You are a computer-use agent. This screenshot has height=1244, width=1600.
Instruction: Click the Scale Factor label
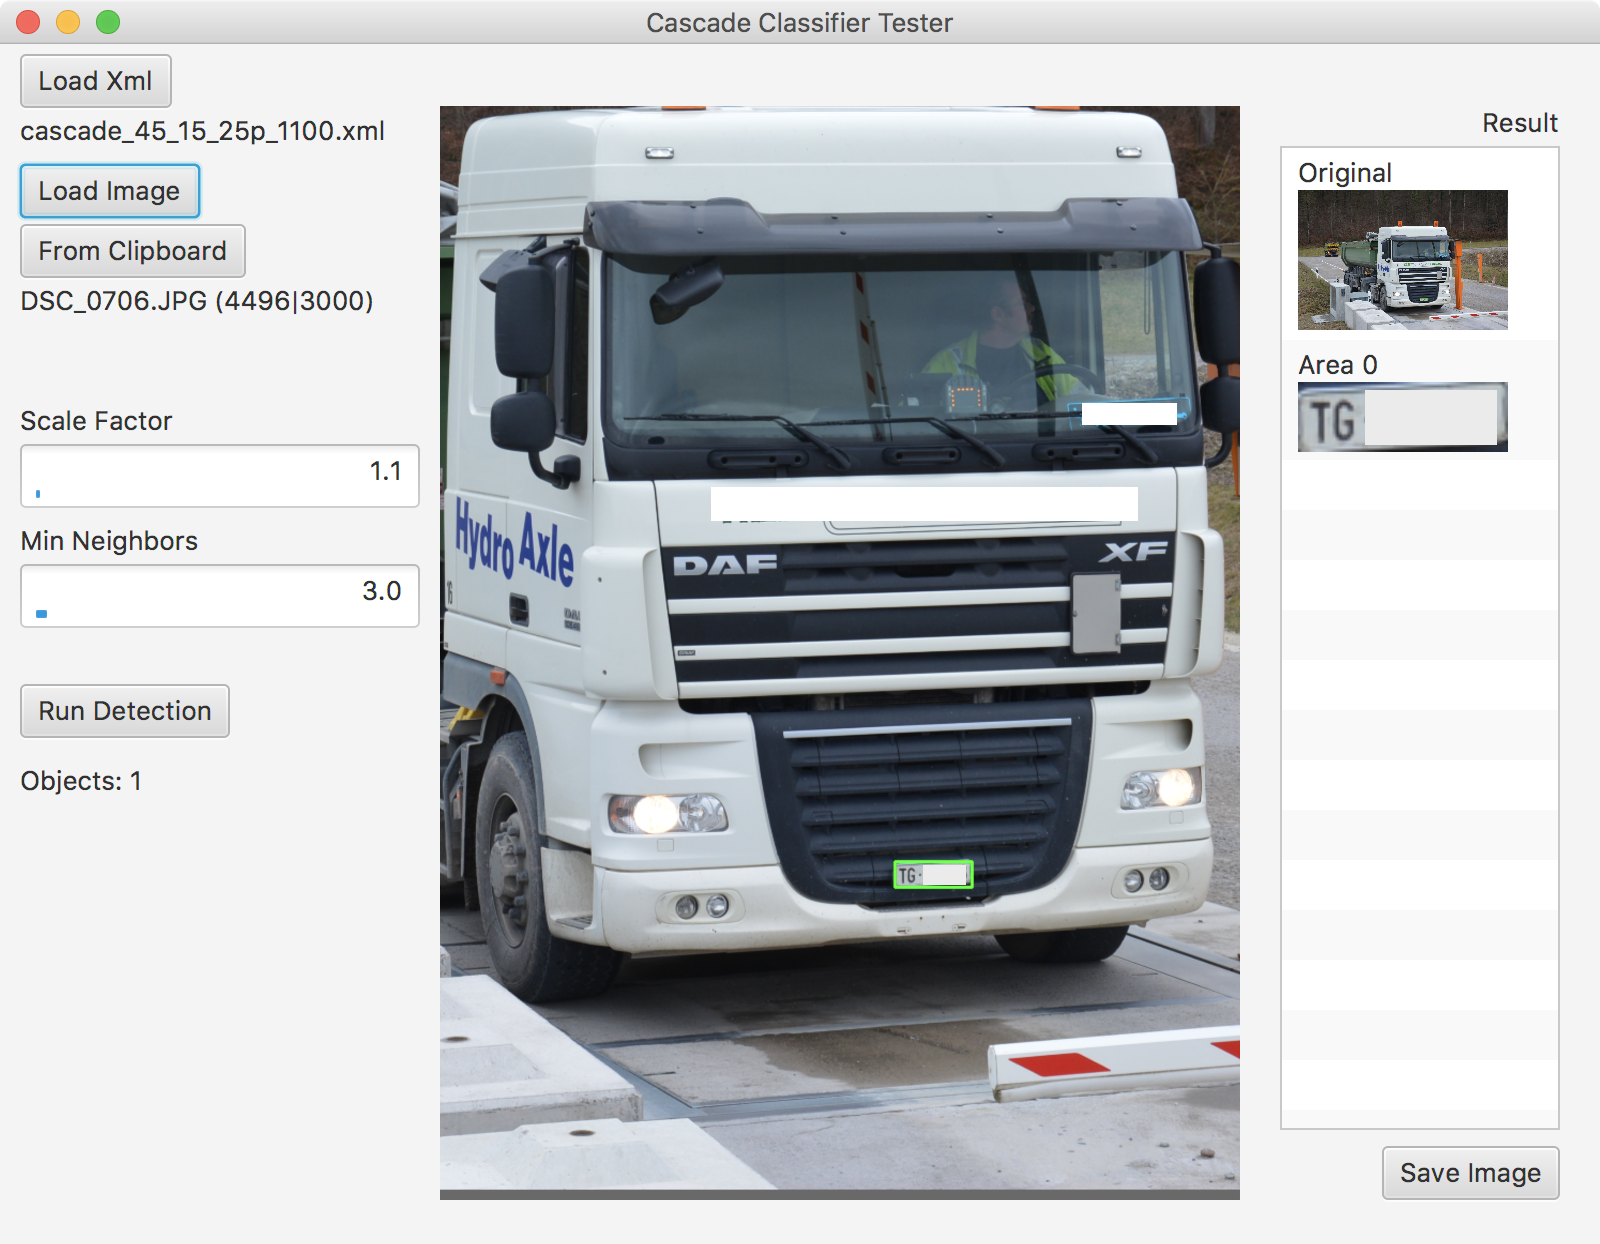tap(96, 421)
